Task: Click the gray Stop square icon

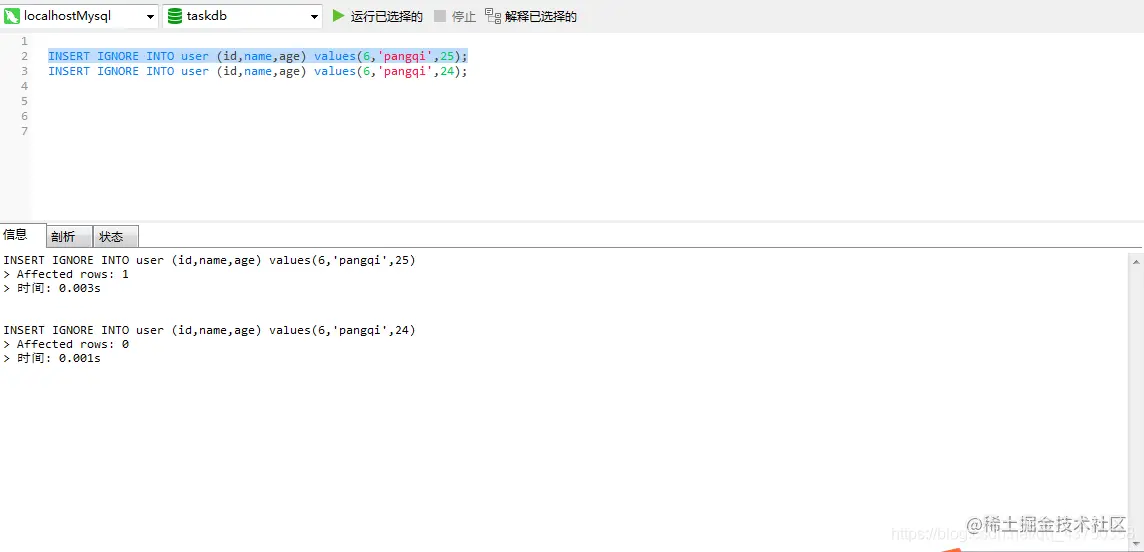Action: tap(440, 16)
